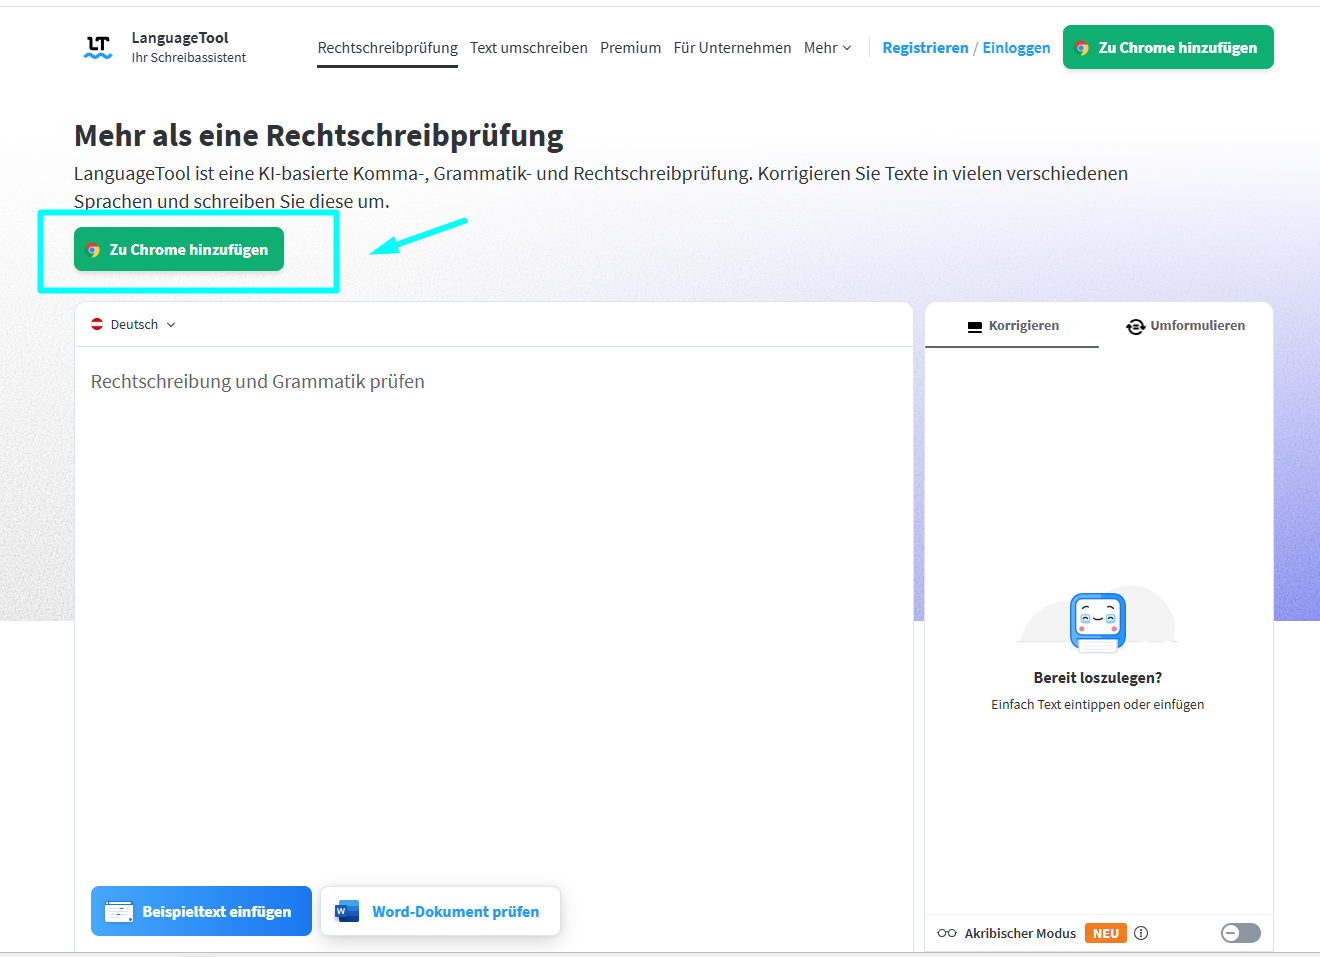Go to Text umschreiben page
This screenshot has width=1320, height=957.
click(x=529, y=48)
